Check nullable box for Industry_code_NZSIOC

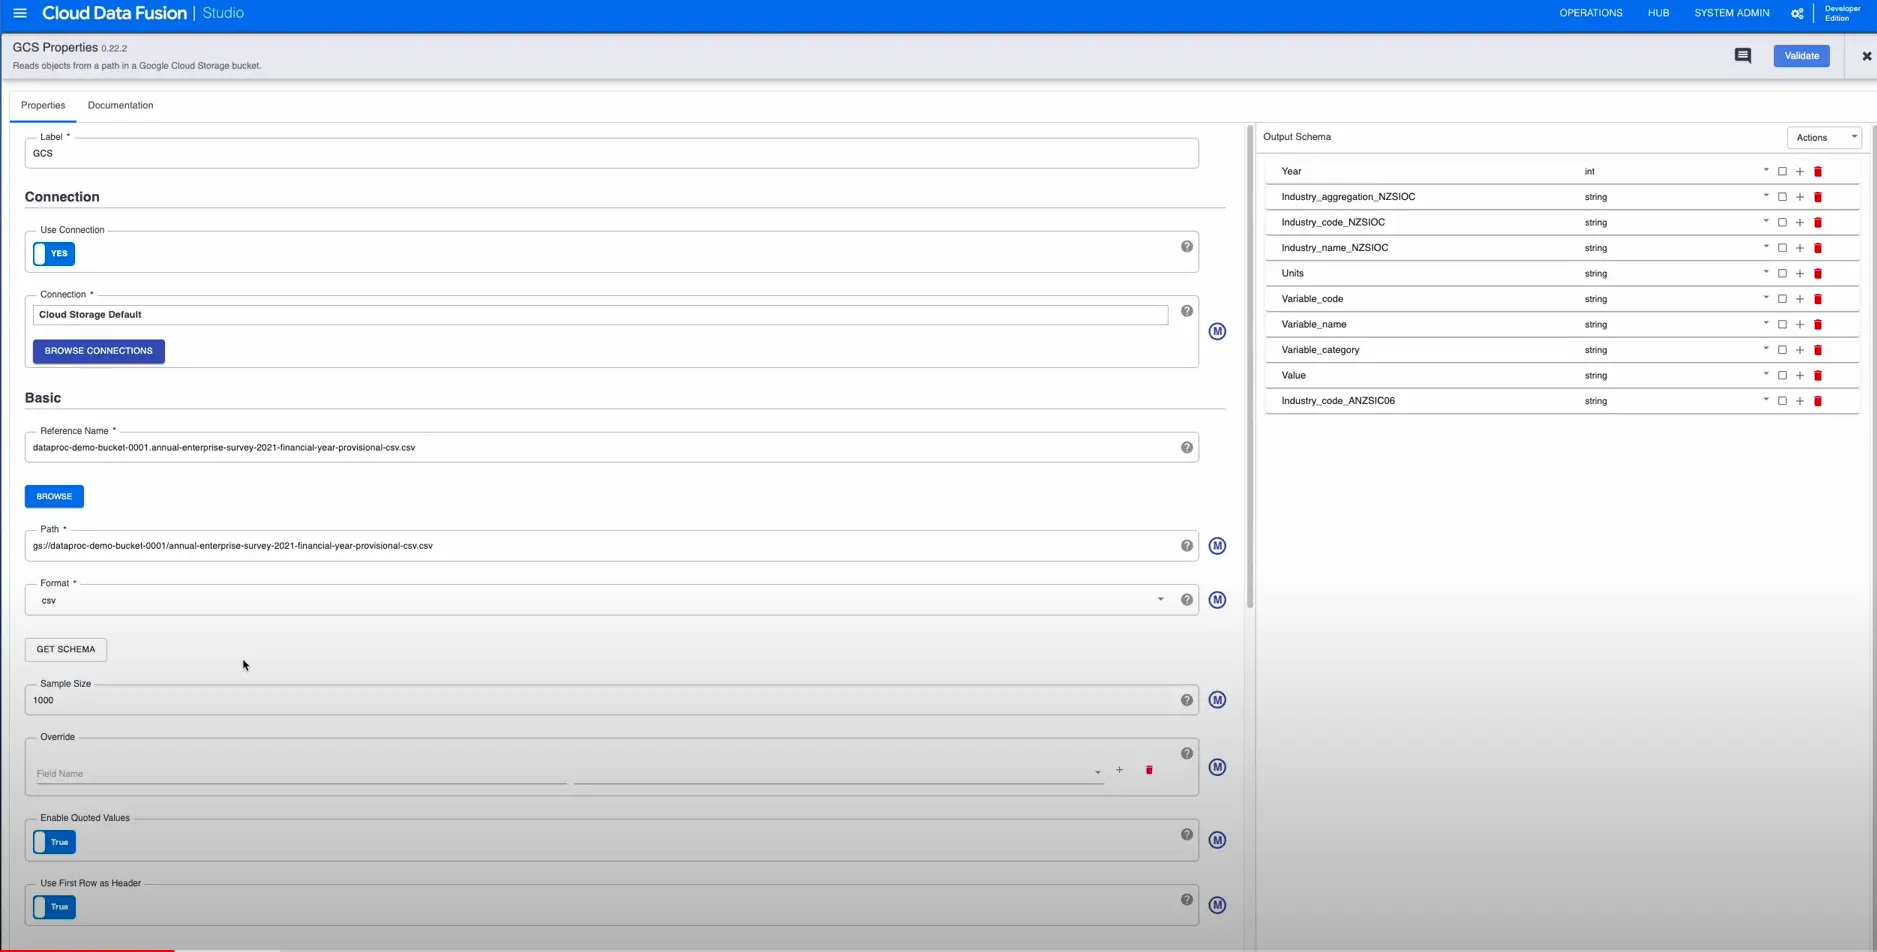1782,223
